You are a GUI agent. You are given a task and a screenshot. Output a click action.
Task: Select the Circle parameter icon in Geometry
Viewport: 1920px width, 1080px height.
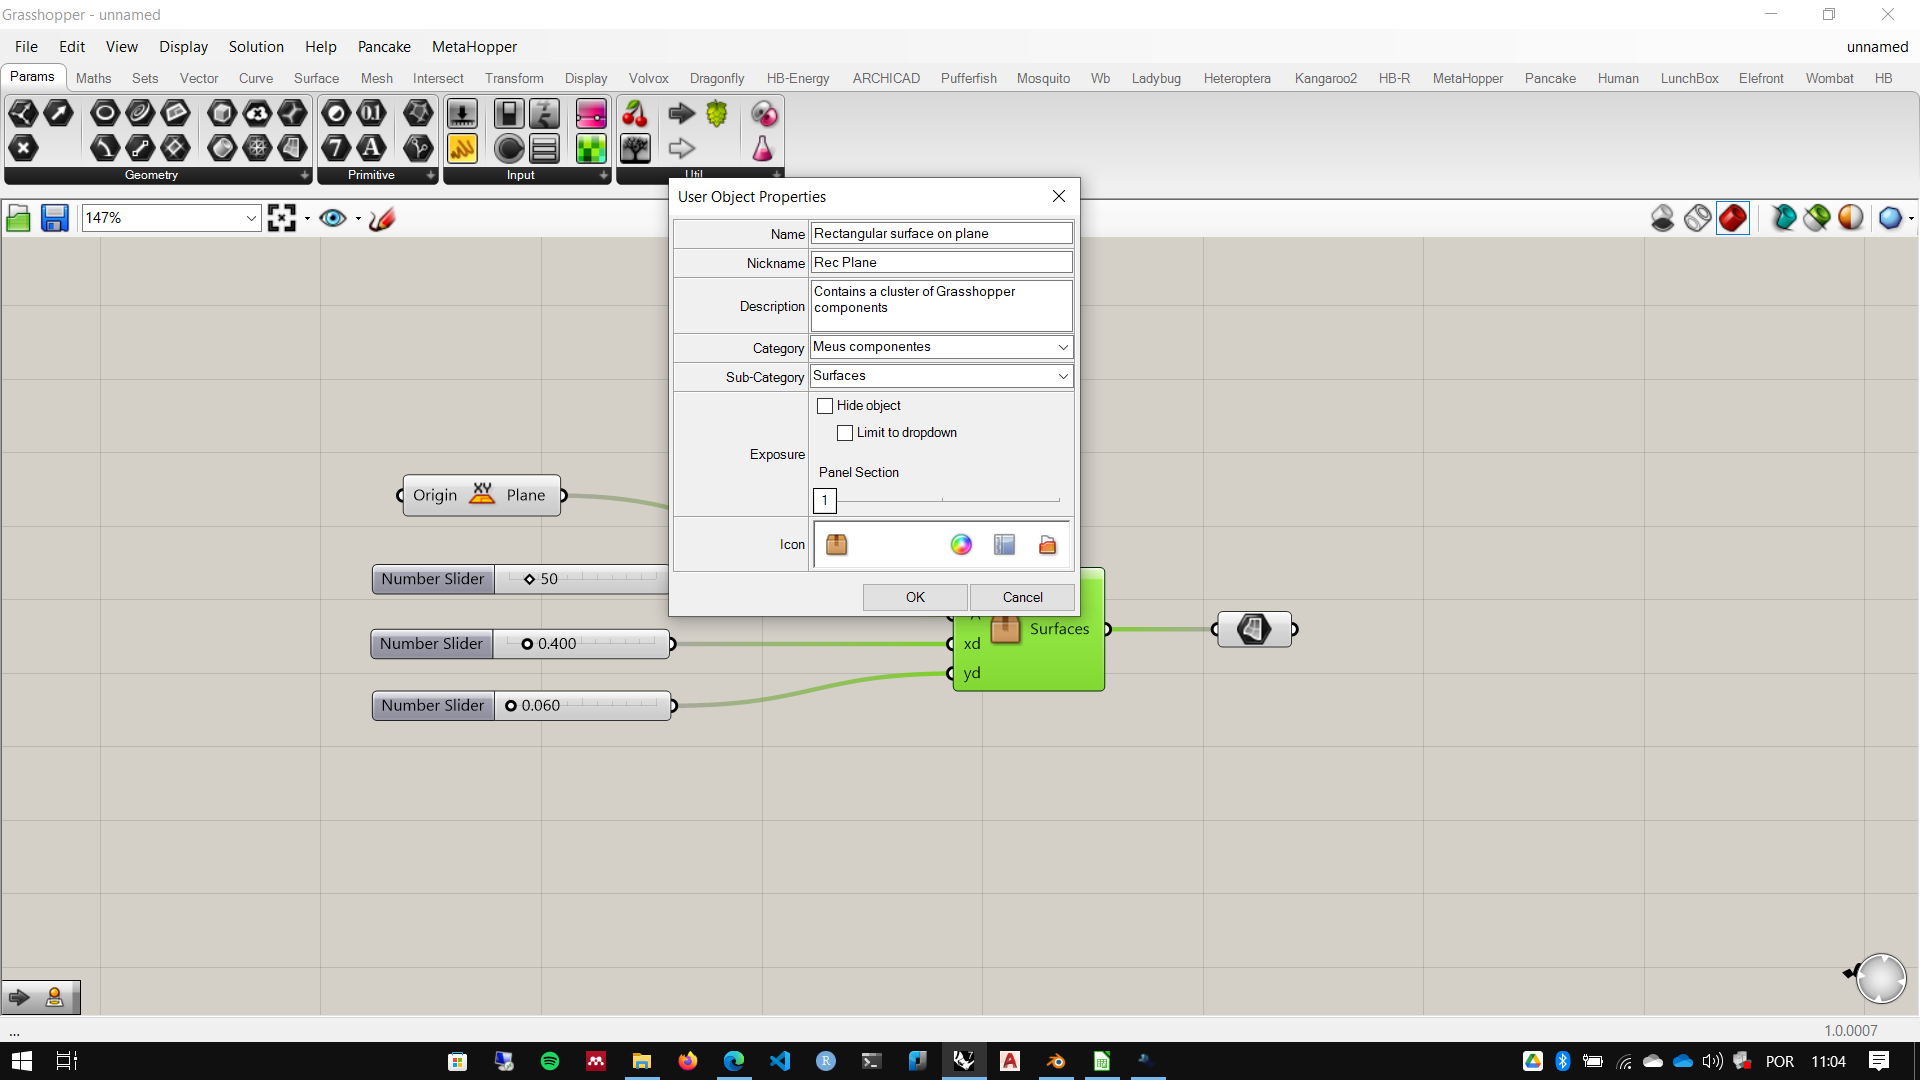[105, 114]
